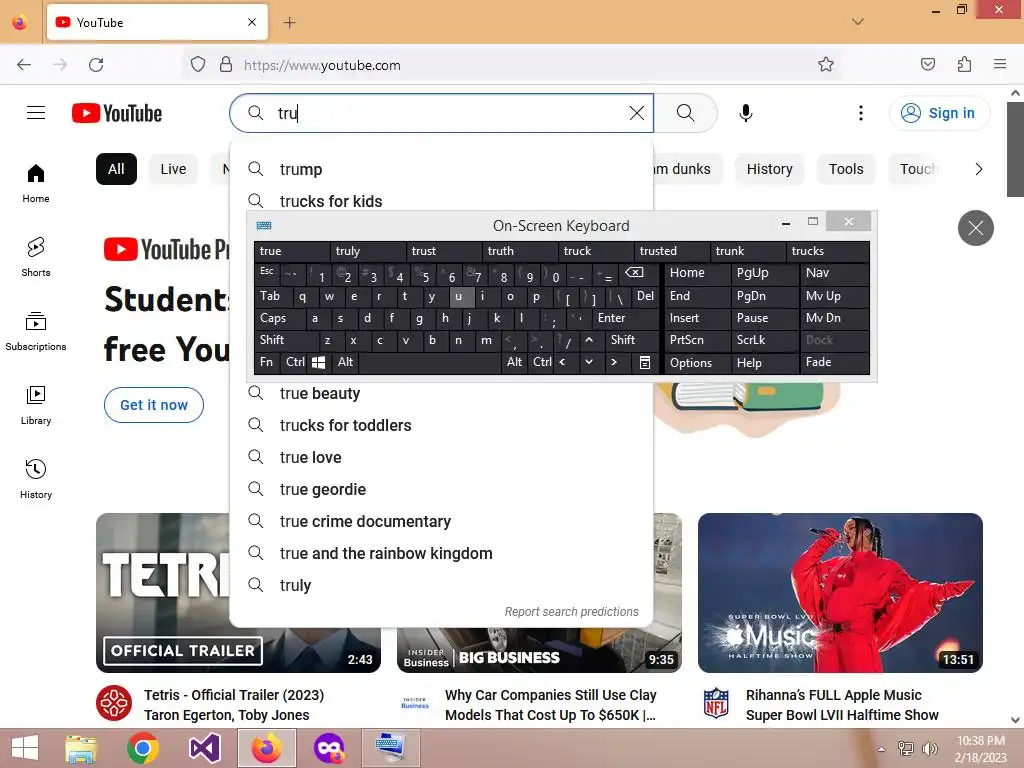Screen dimensions: 1024x768
Task: Pick 'true crime documentary' suggestion
Action: pyautogui.click(x=441, y=521)
